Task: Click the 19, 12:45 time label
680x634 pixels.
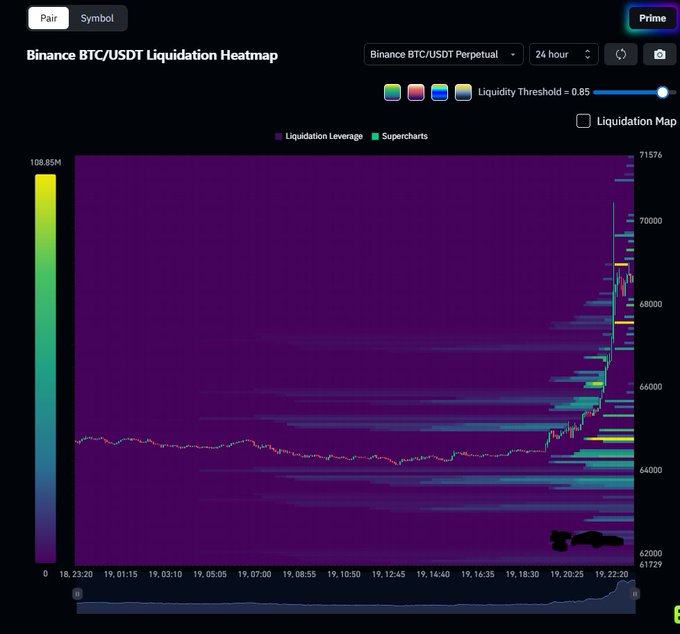Action: (389, 574)
